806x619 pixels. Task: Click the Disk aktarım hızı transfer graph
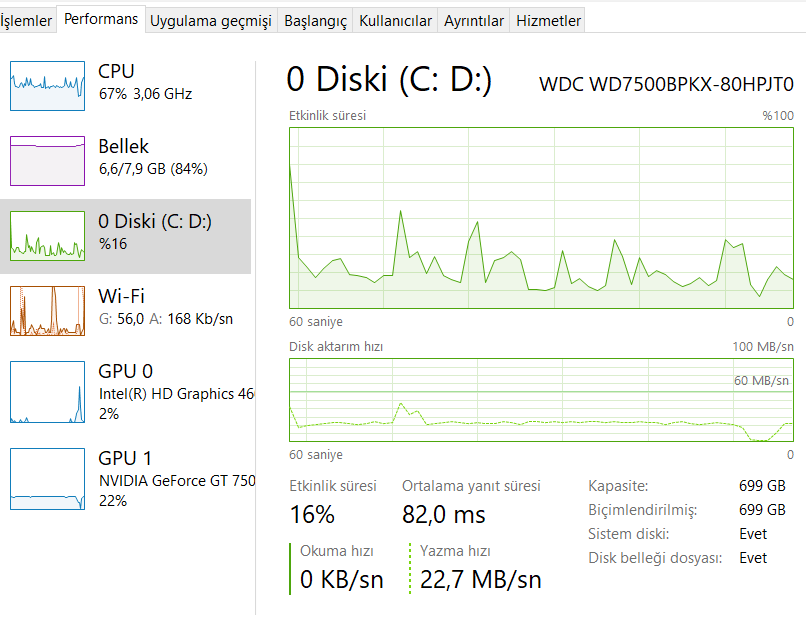click(x=541, y=399)
